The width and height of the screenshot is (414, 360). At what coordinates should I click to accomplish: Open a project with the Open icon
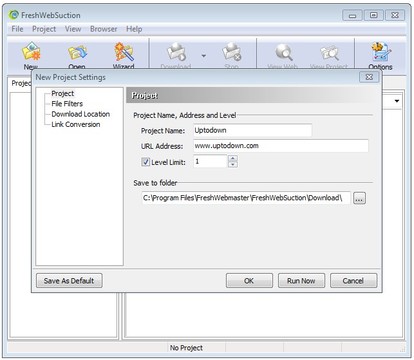pyautogui.click(x=77, y=52)
